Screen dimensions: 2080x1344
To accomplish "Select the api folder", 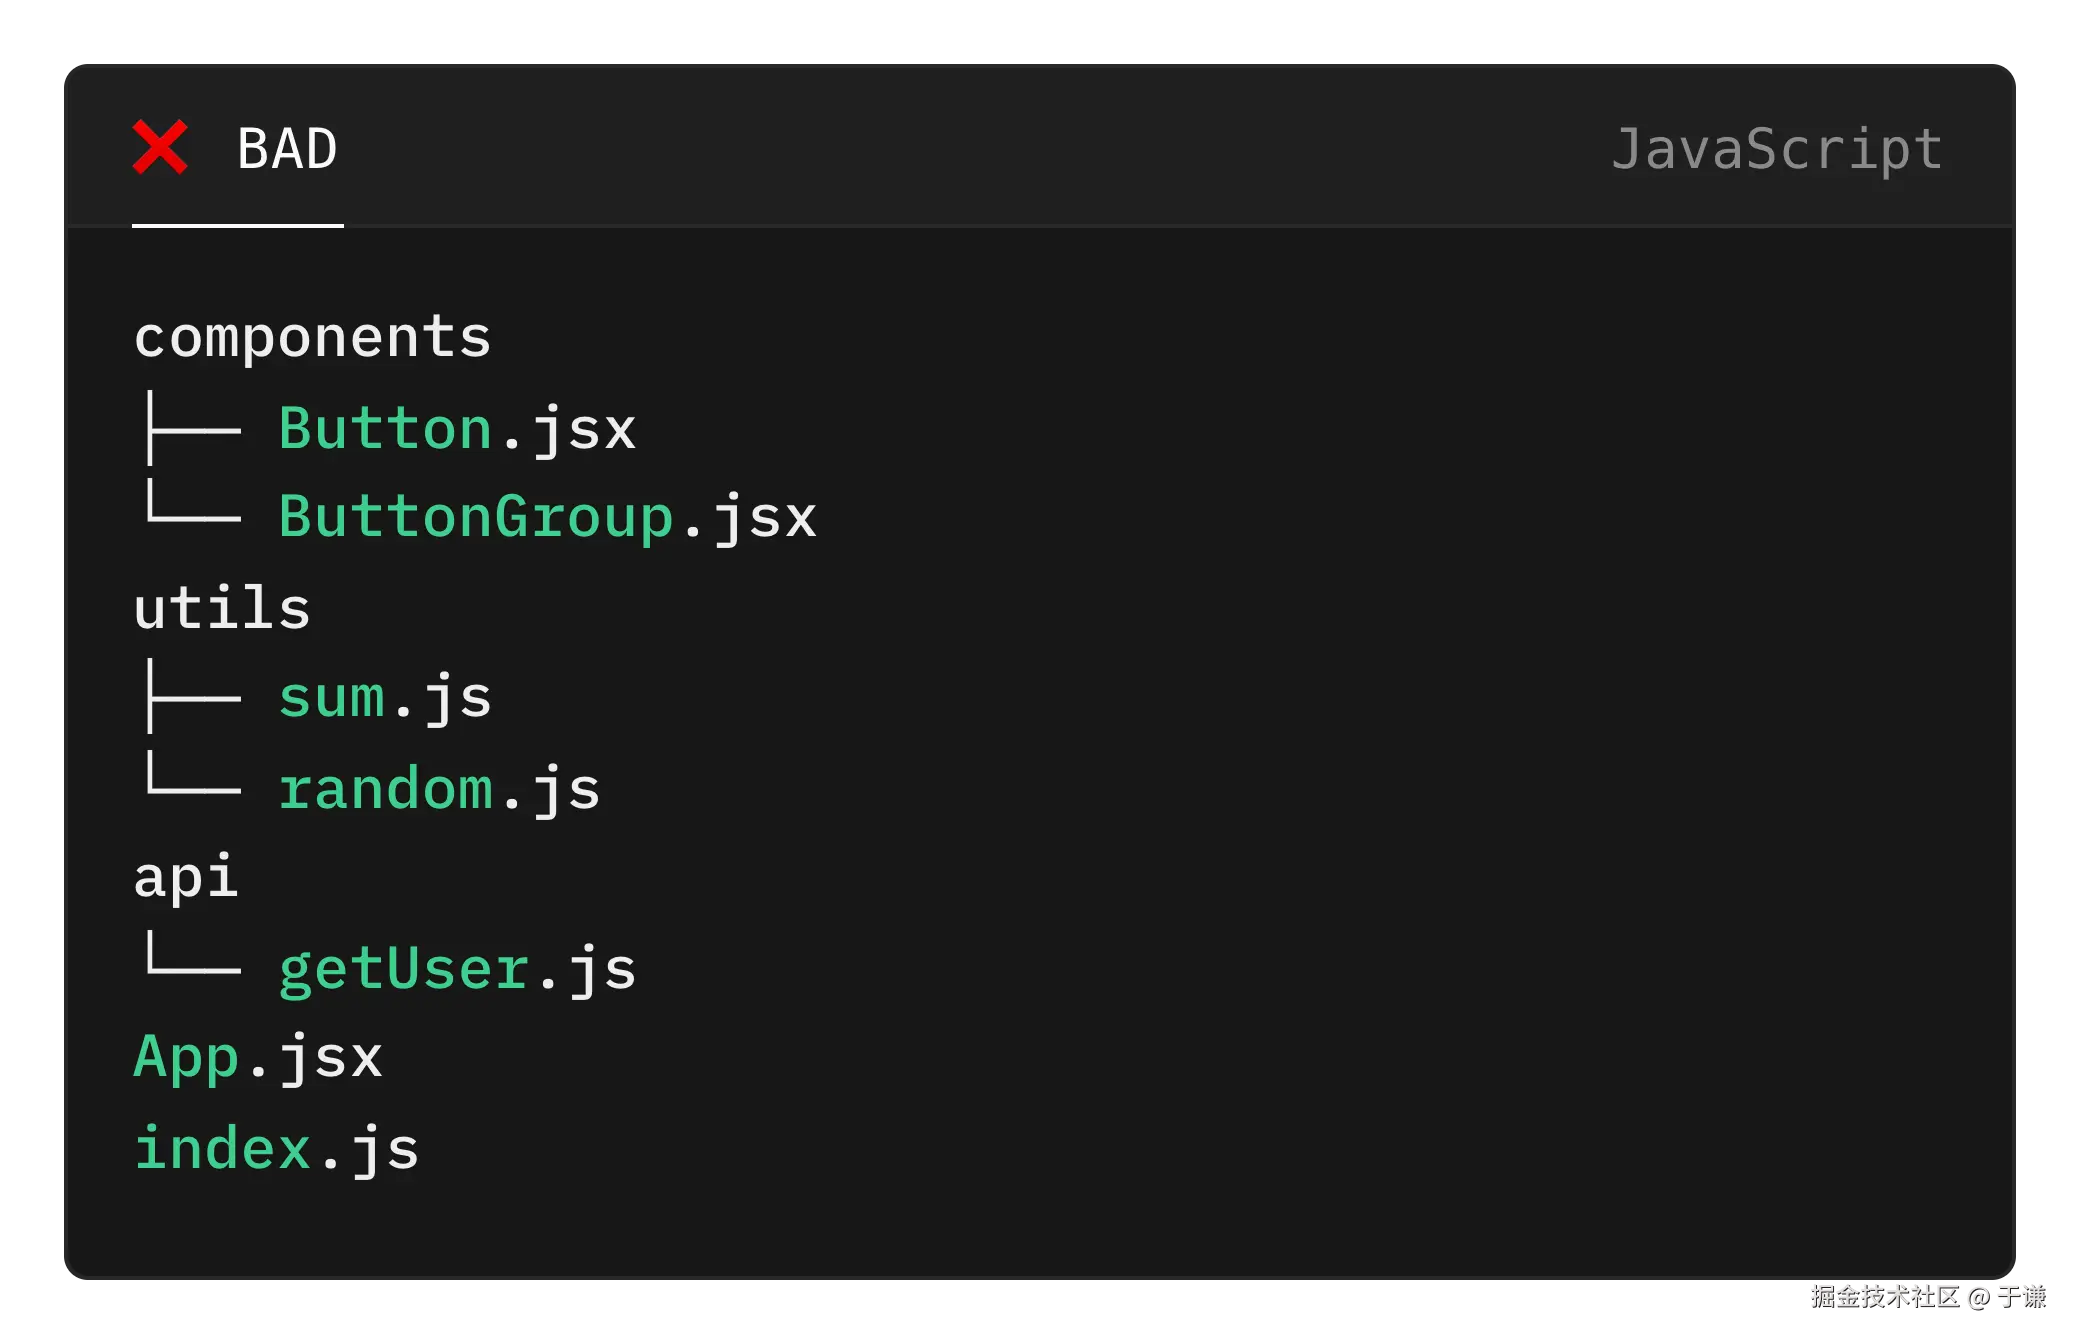I will pyautogui.click(x=186, y=878).
